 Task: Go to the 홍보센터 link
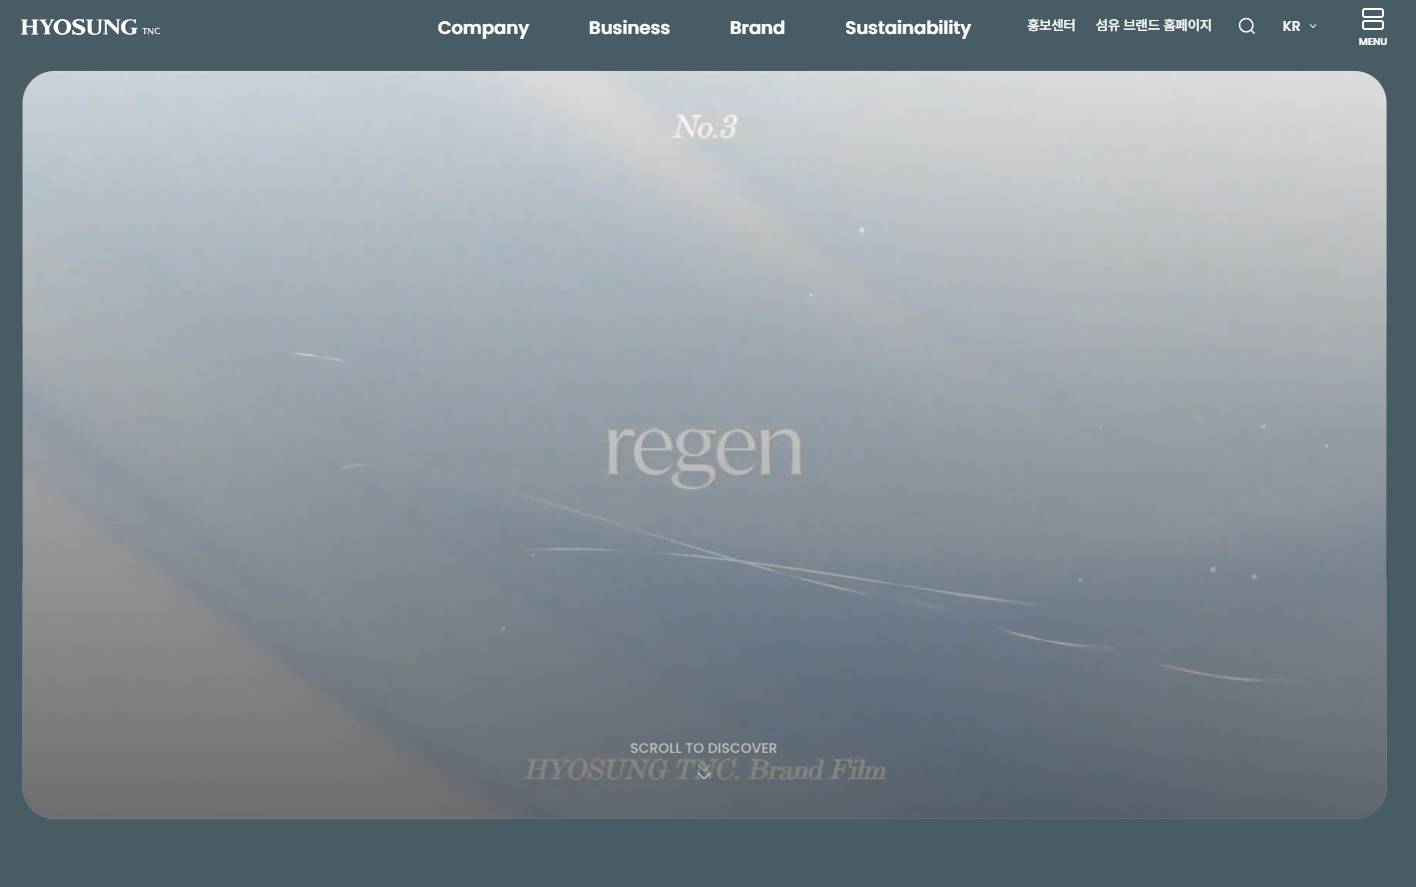(x=1051, y=25)
